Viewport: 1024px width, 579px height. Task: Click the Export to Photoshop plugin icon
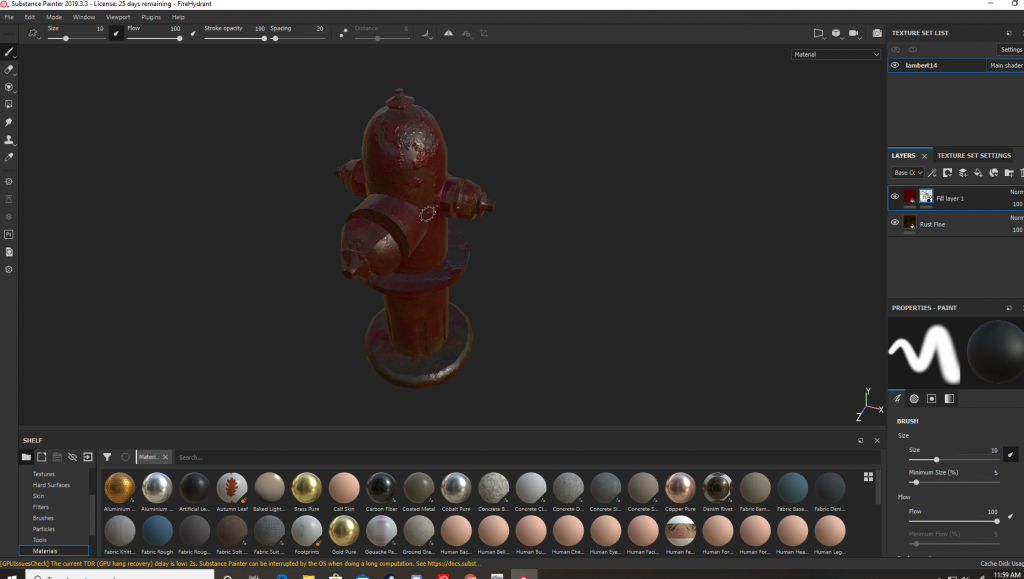[x=9, y=234]
